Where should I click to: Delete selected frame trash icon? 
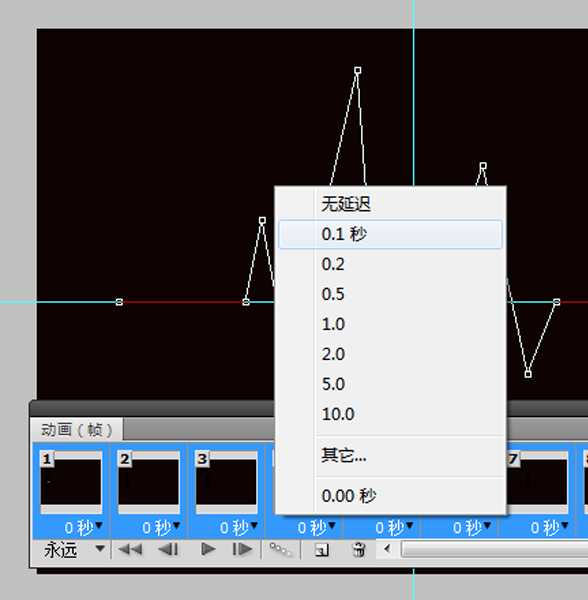coord(358,550)
